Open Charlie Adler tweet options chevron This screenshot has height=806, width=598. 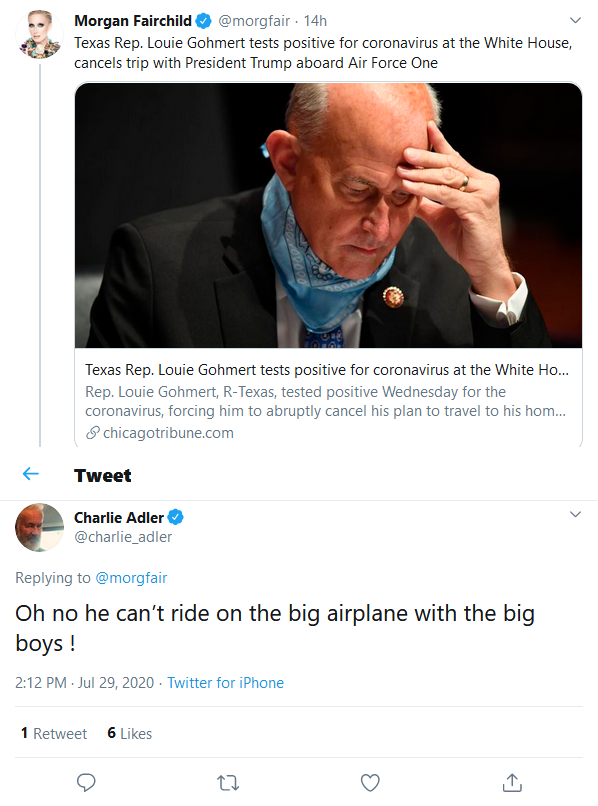(575, 515)
